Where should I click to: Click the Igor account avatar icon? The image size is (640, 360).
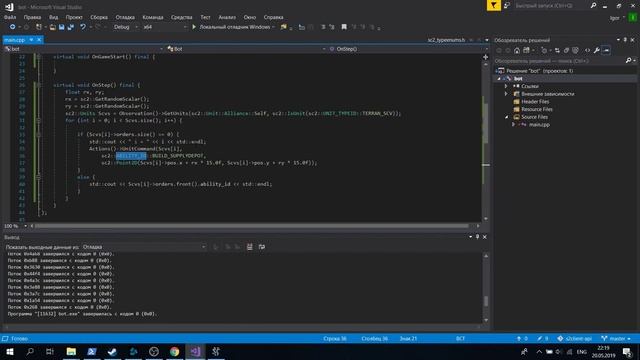[633, 18]
